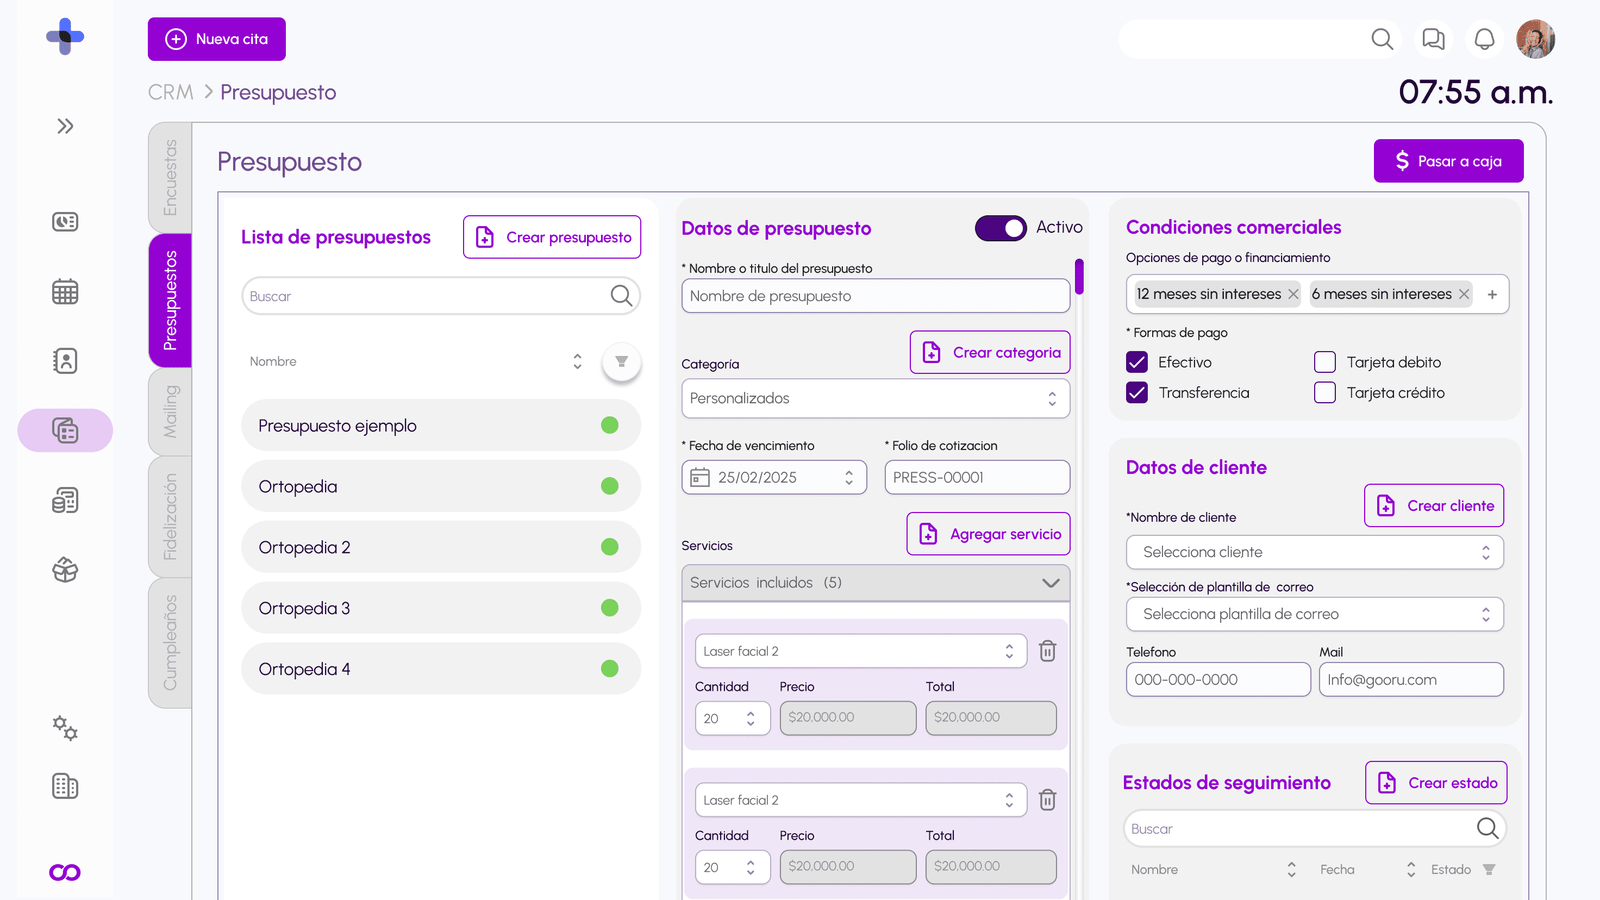The image size is (1600, 900).
Task: Collapse the Servicios incluidos section
Action: coord(1050,583)
